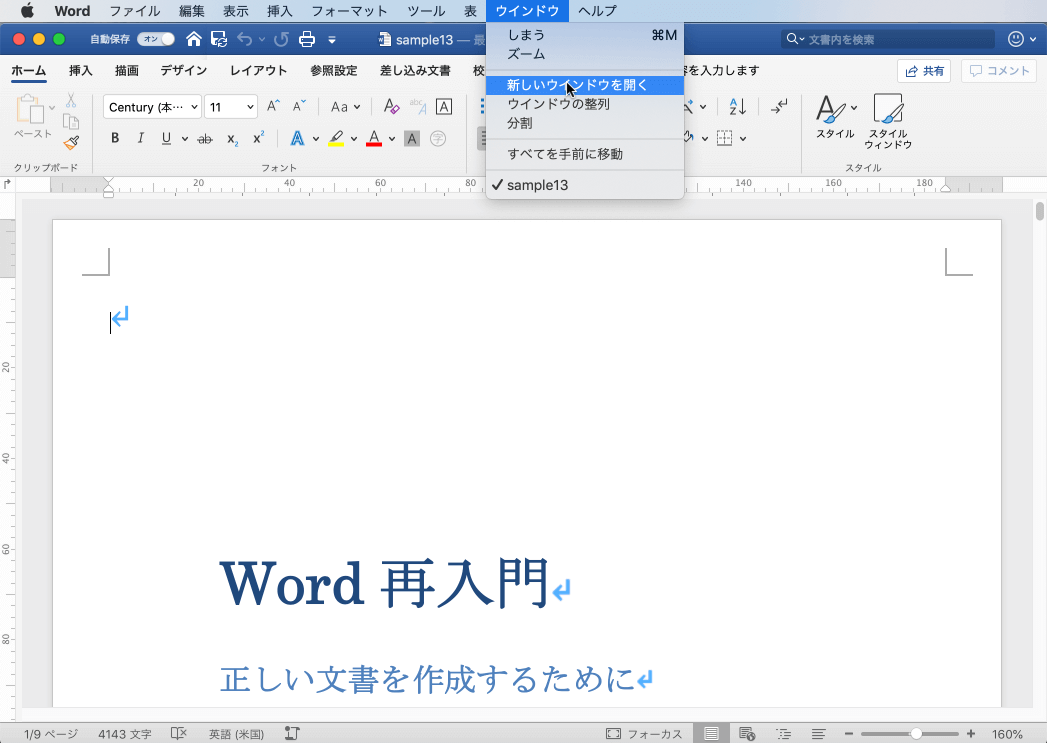Image resolution: width=1047 pixels, height=743 pixels.
Task: Click the 4143 文字 word count
Action: point(124,734)
